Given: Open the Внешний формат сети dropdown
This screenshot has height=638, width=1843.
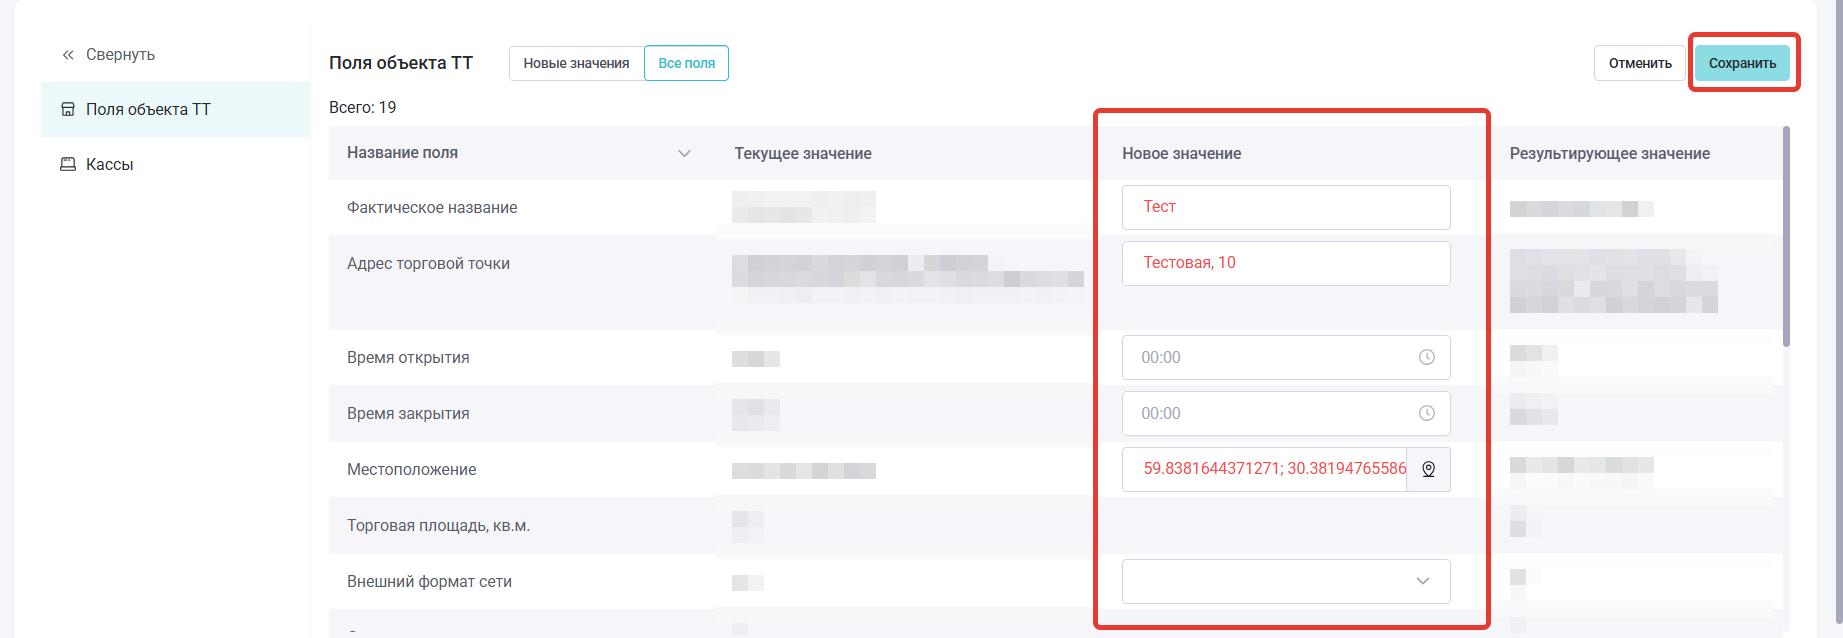Looking at the screenshot, I should 1286,581.
